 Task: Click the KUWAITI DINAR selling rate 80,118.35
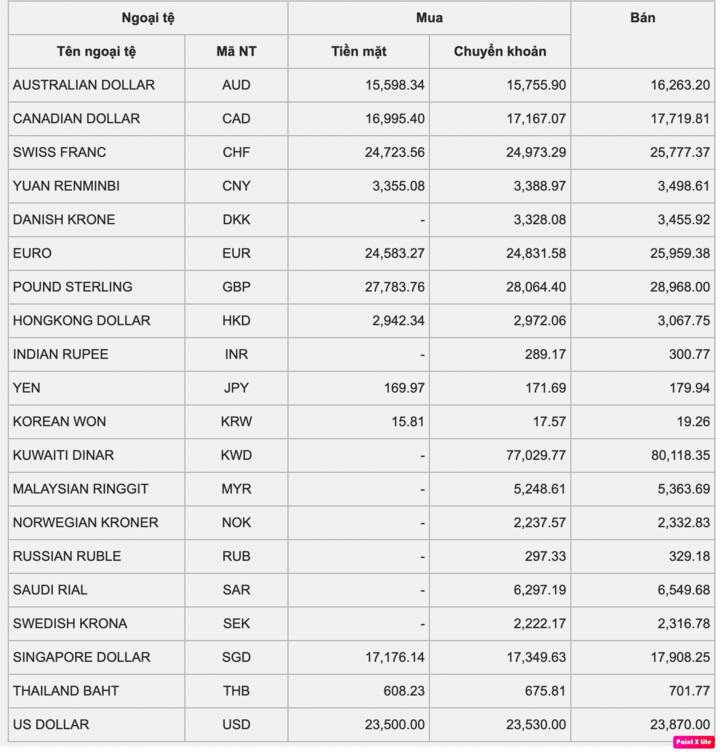pos(680,455)
